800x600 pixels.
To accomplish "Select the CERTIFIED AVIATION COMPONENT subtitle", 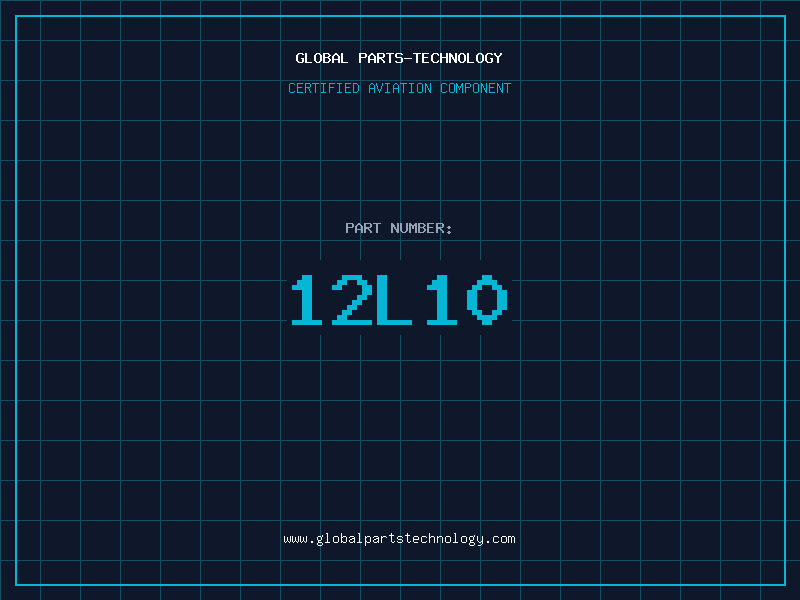I will pyautogui.click(x=399, y=88).
